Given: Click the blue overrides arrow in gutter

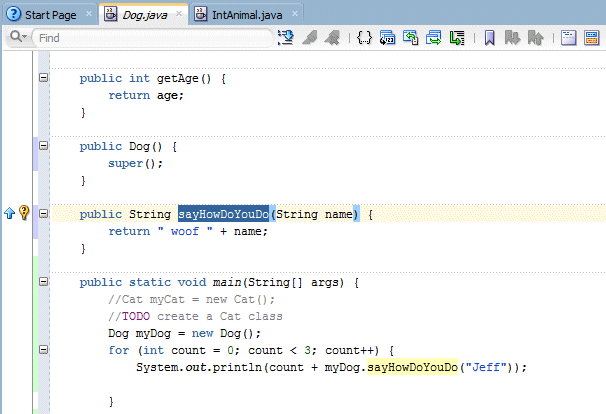Looking at the screenshot, I should click(x=9, y=213).
